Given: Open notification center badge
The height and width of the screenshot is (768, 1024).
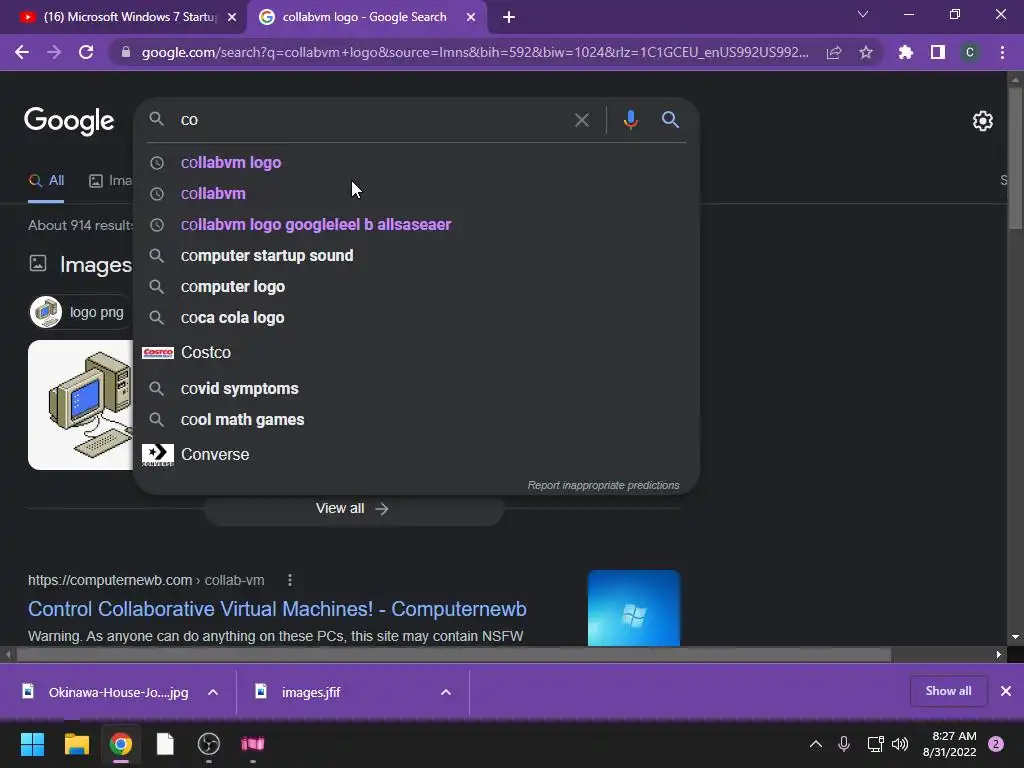Looking at the screenshot, I should (996, 744).
